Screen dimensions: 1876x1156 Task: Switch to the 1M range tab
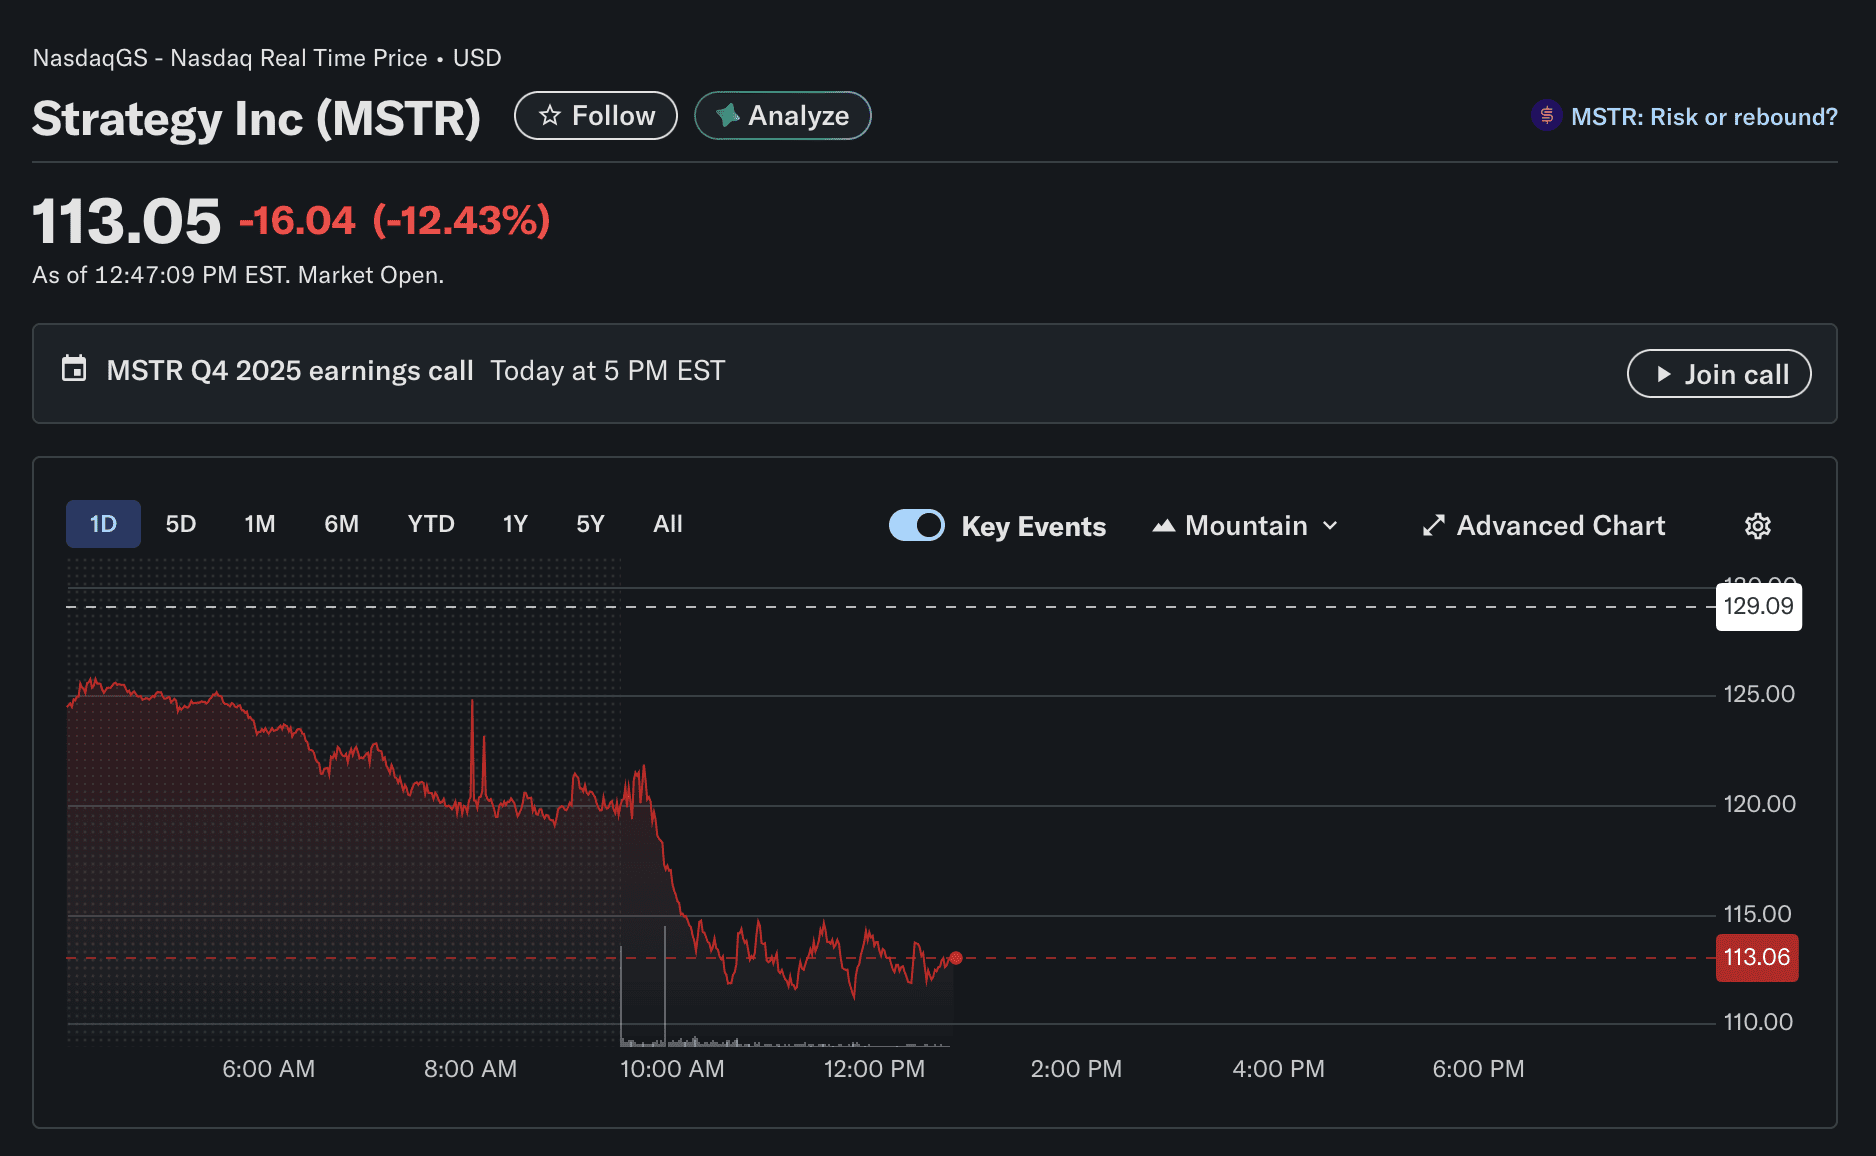pos(260,524)
